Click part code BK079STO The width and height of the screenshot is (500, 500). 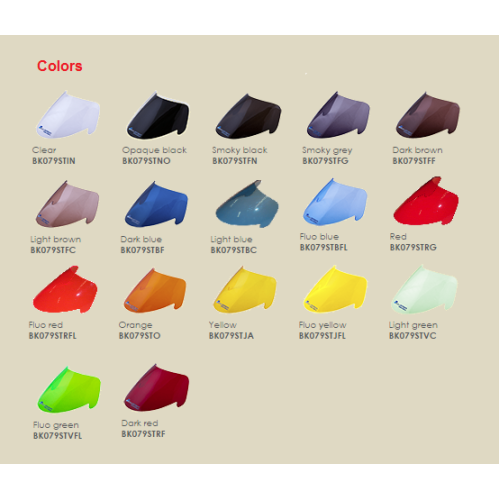point(139,335)
